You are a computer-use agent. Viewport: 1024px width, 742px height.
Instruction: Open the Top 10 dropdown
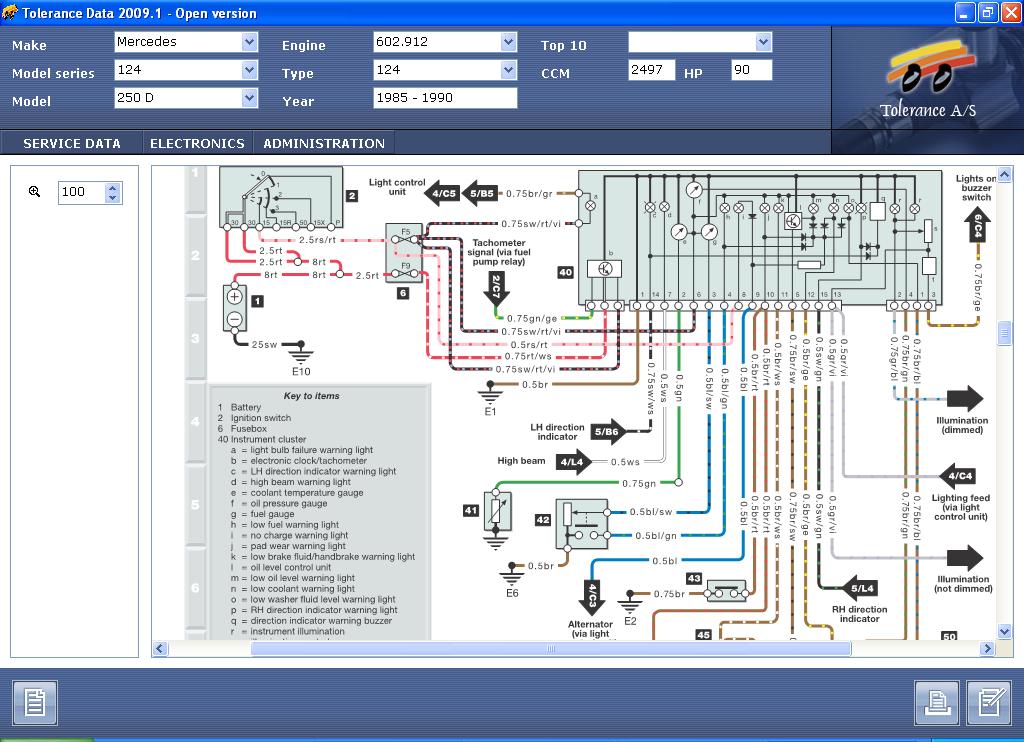tap(763, 42)
